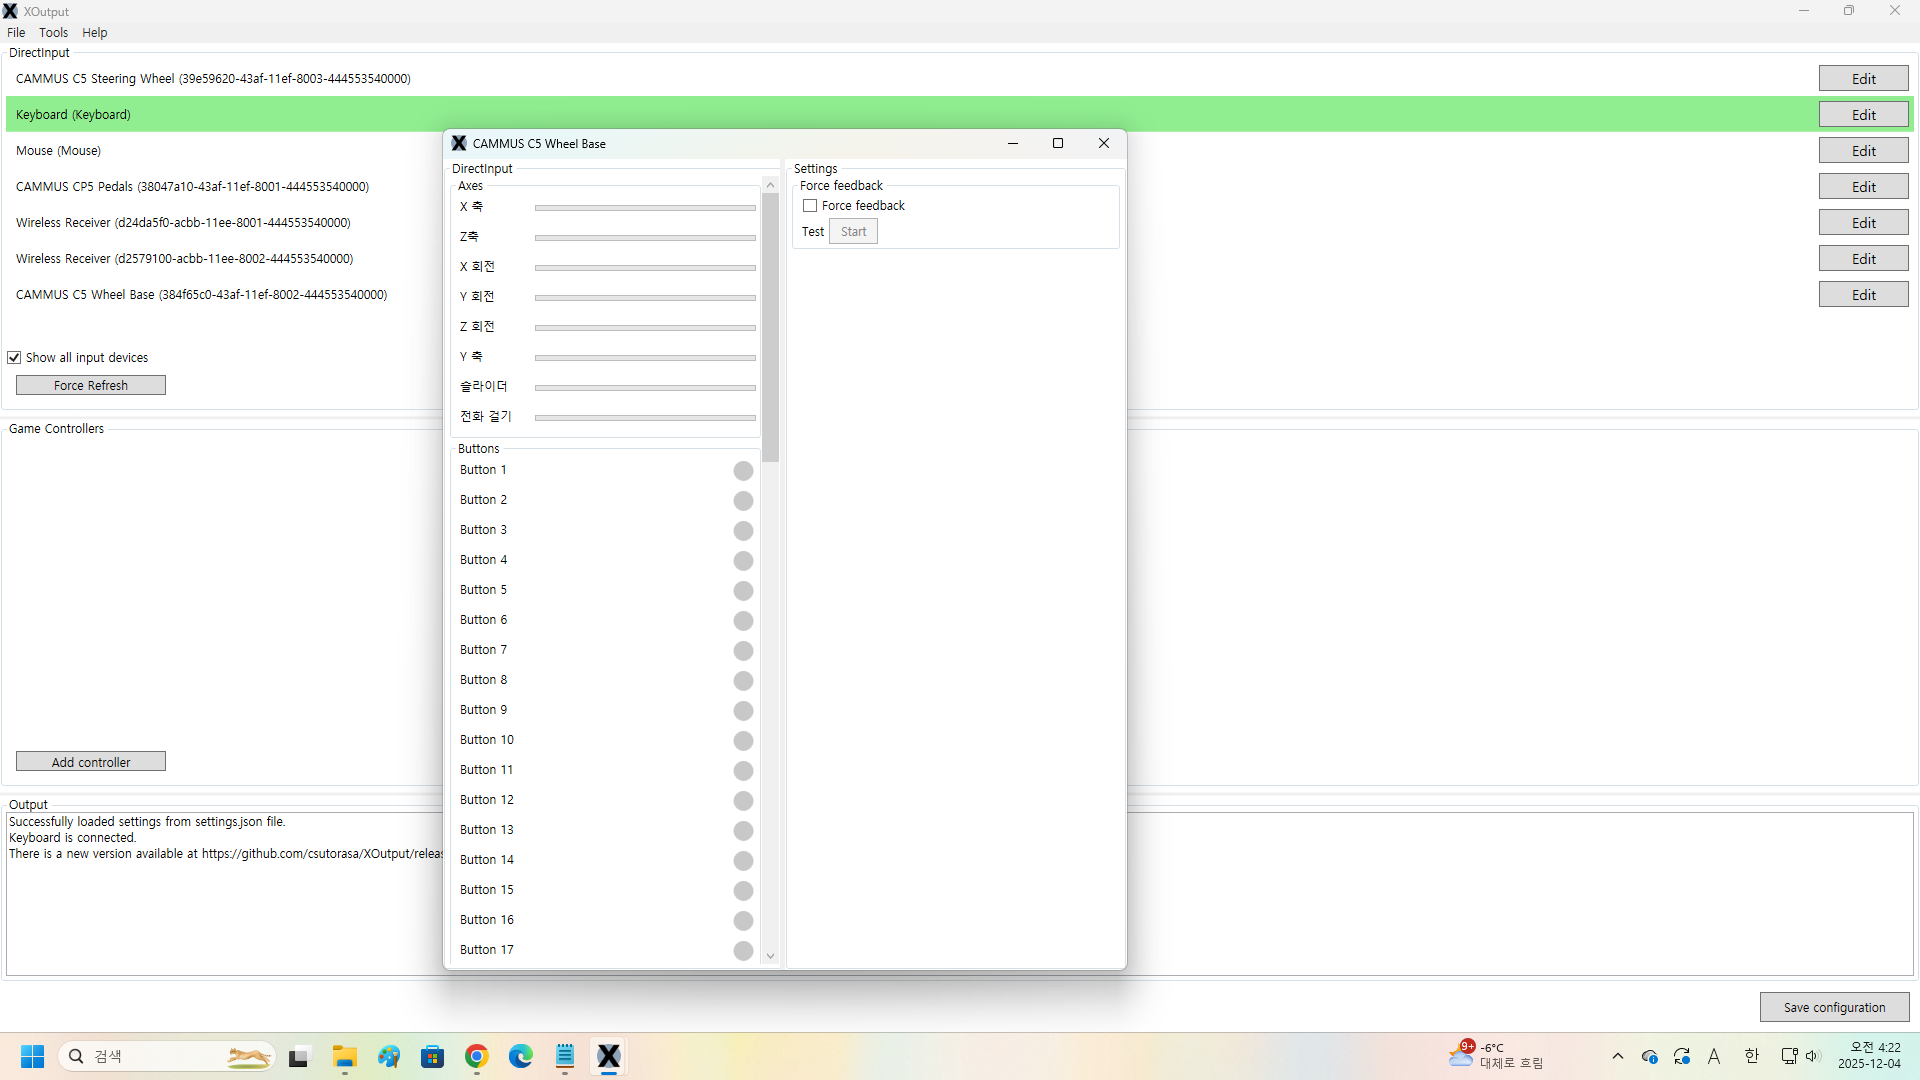Open the Help menu
The image size is (1920, 1080).
(95, 33)
